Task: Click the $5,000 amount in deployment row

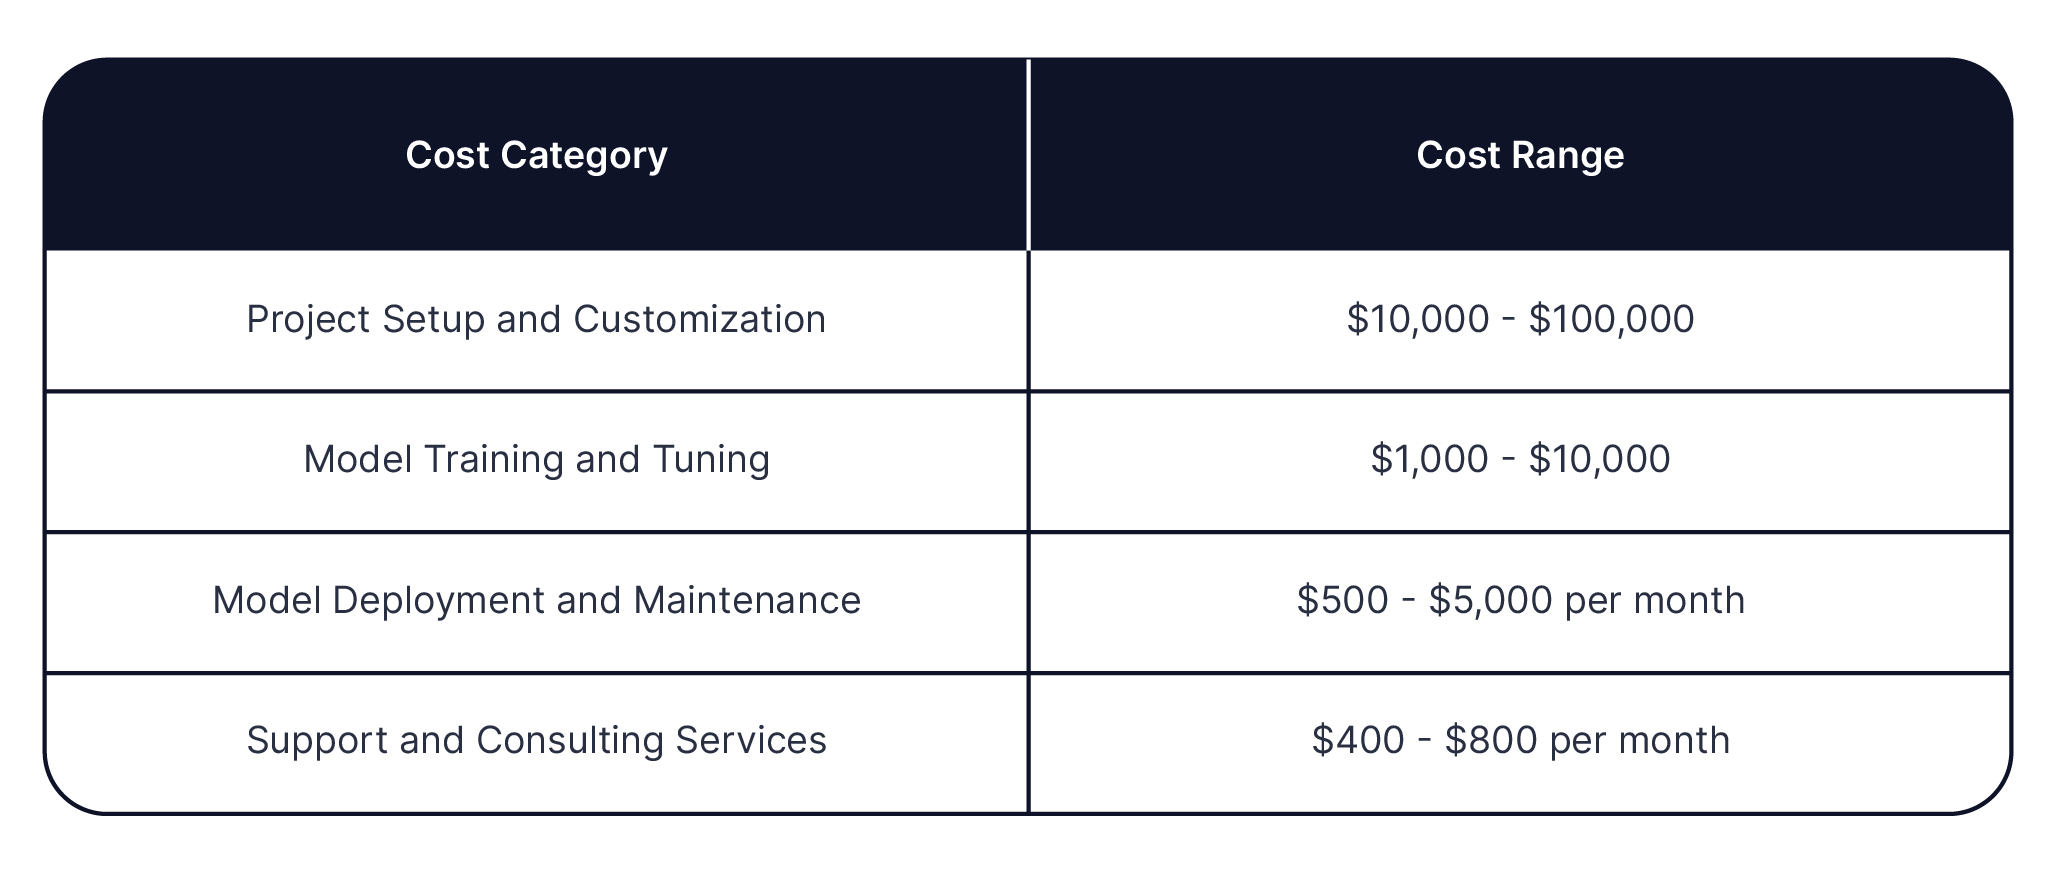Action: click(1490, 601)
